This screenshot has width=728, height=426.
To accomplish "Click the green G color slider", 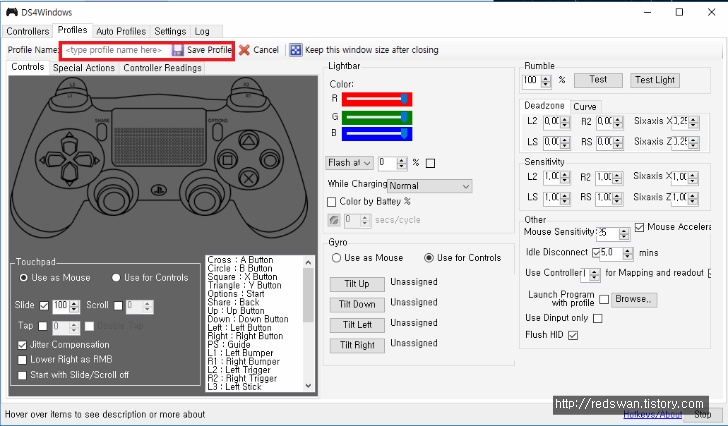I will coord(377,117).
